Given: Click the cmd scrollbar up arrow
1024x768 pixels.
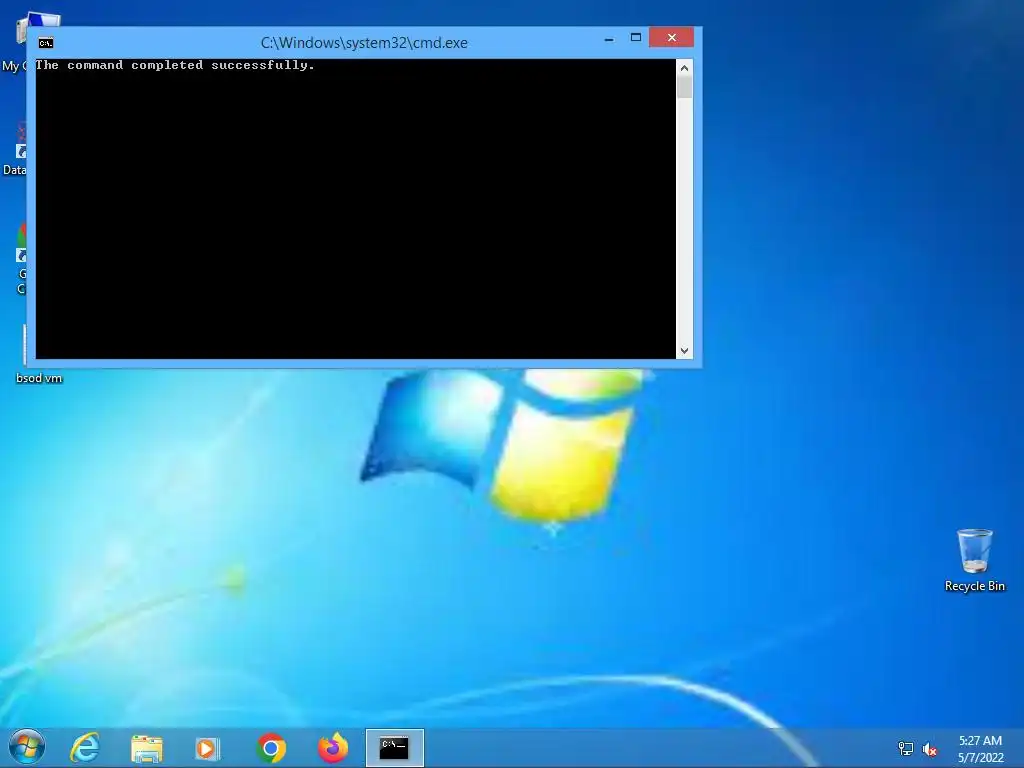Looking at the screenshot, I should click(x=684, y=67).
